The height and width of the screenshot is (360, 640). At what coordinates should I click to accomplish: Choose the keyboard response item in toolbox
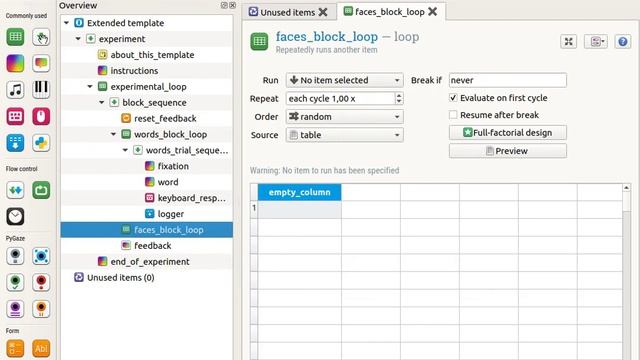click(x=16, y=116)
